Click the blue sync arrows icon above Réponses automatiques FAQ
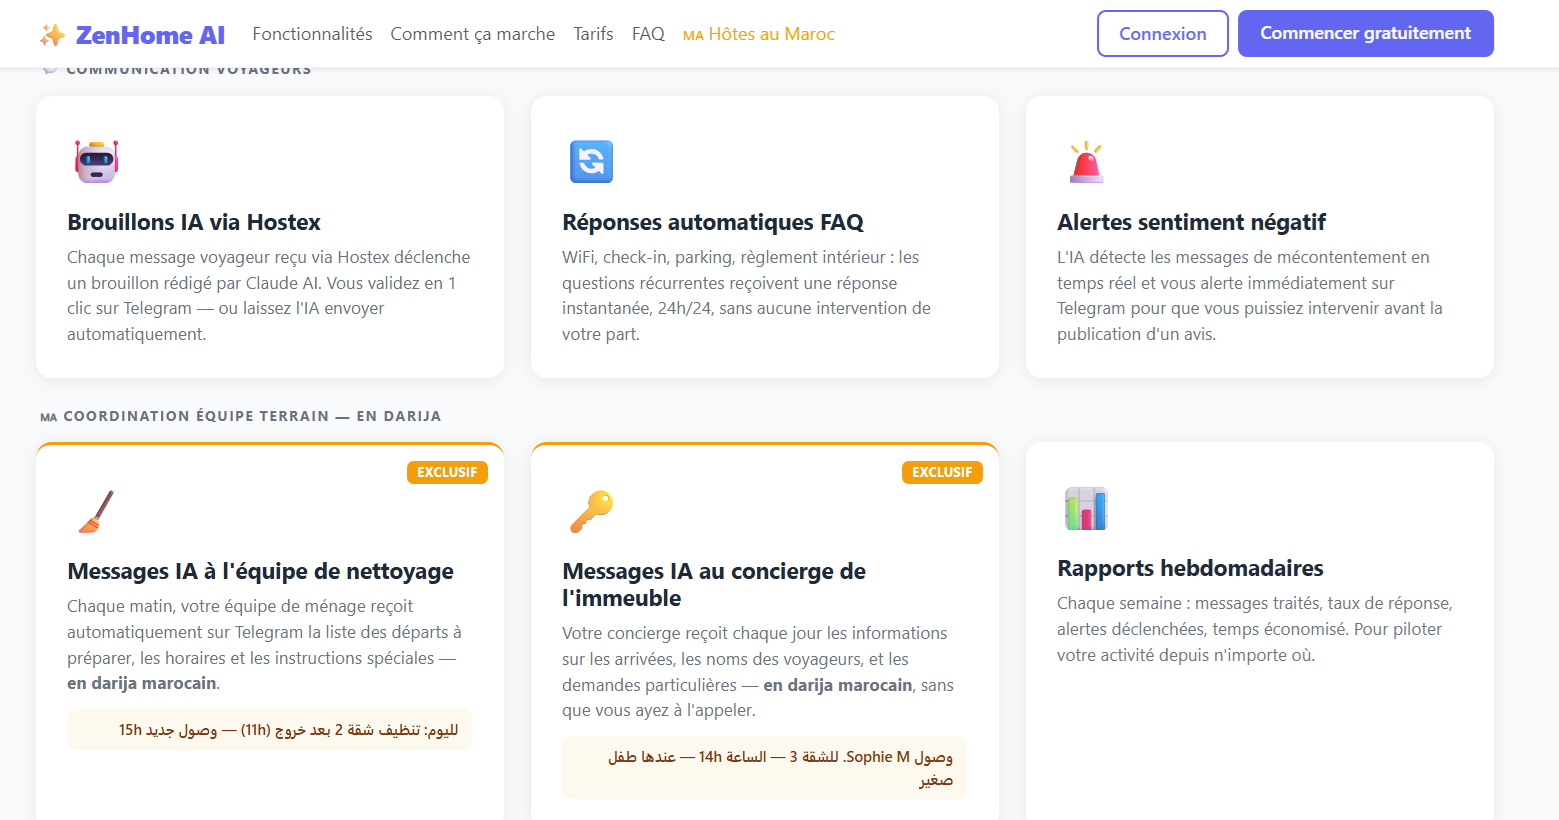Screen dimensions: 1559x820 (591, 162)
